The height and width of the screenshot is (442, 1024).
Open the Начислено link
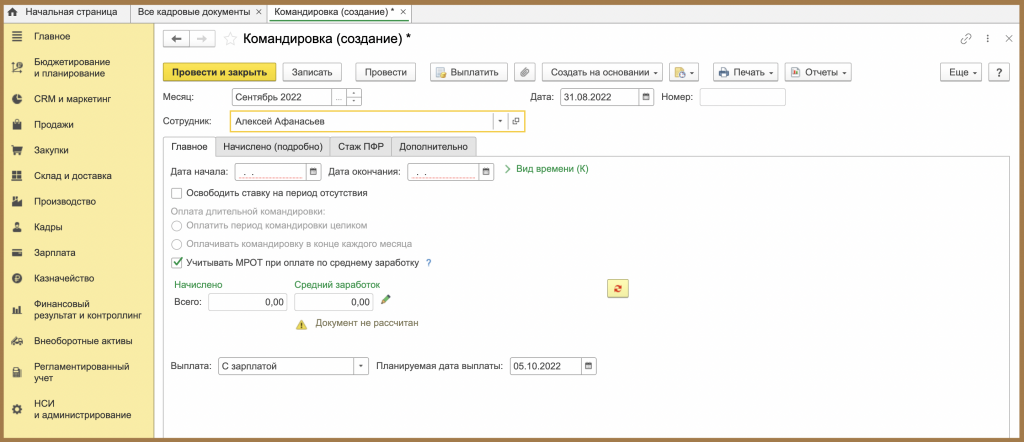point(199,285)
